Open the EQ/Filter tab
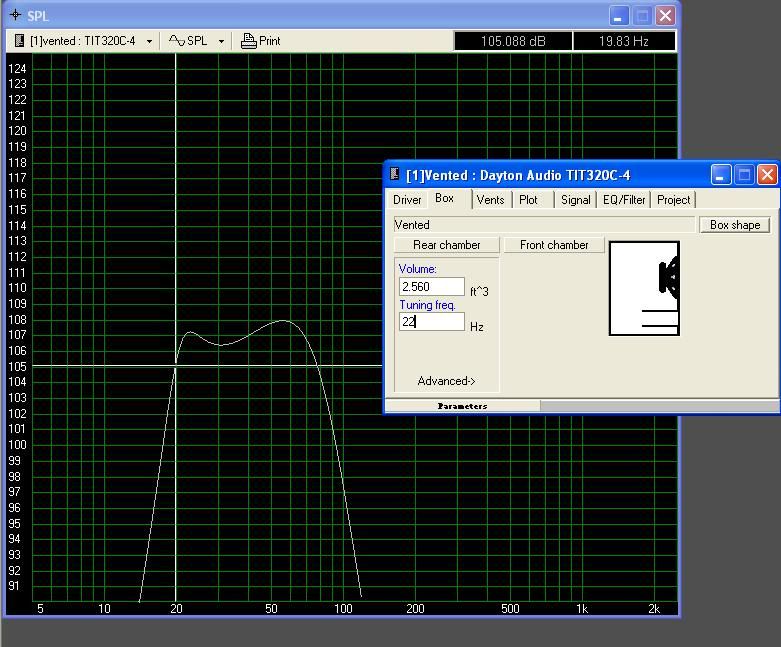The width and height of the screenshot is (781, 647). 624,200
